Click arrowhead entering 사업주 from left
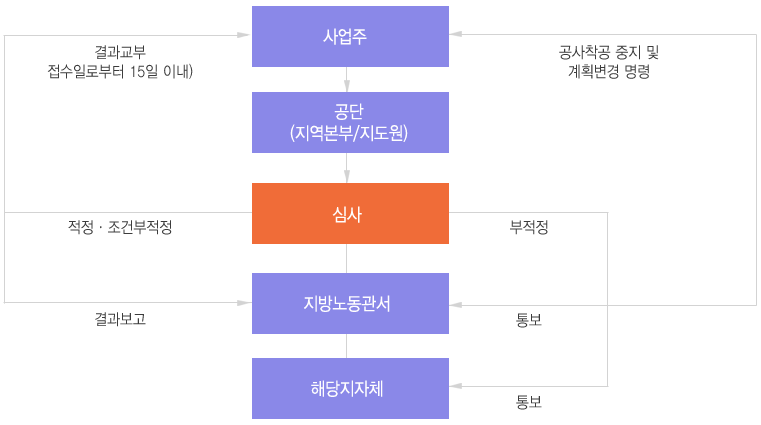 243,35
